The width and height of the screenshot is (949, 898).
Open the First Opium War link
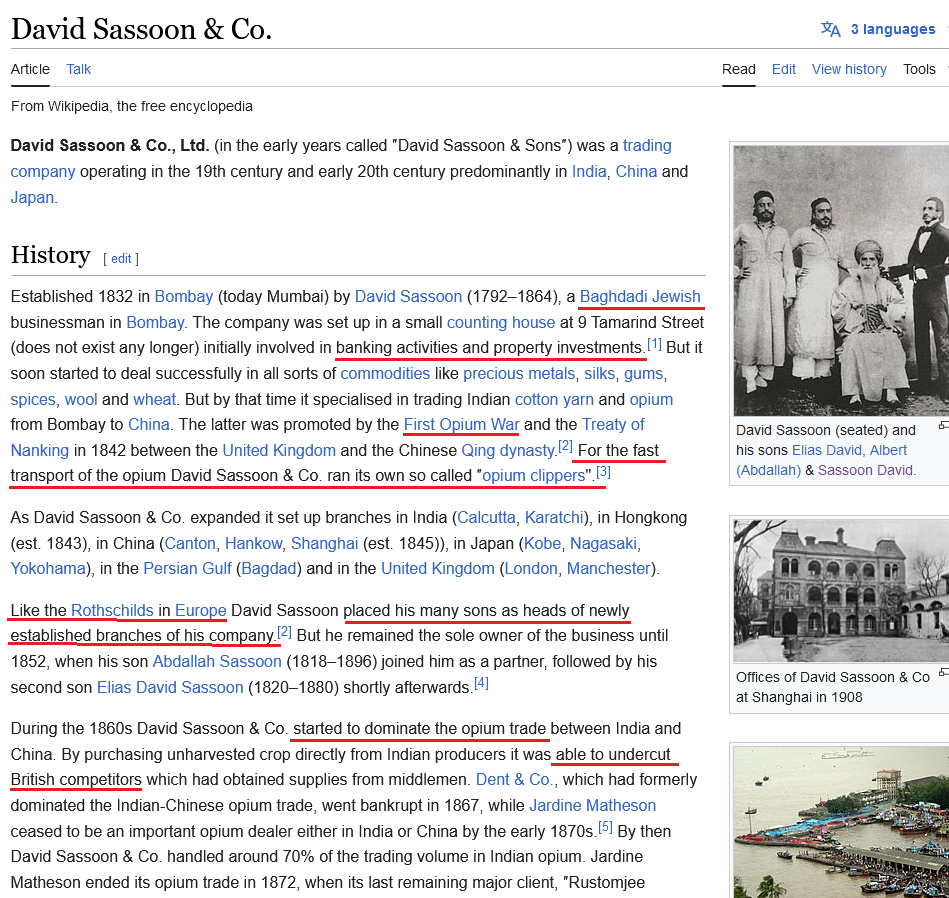(x=461, y=425)
